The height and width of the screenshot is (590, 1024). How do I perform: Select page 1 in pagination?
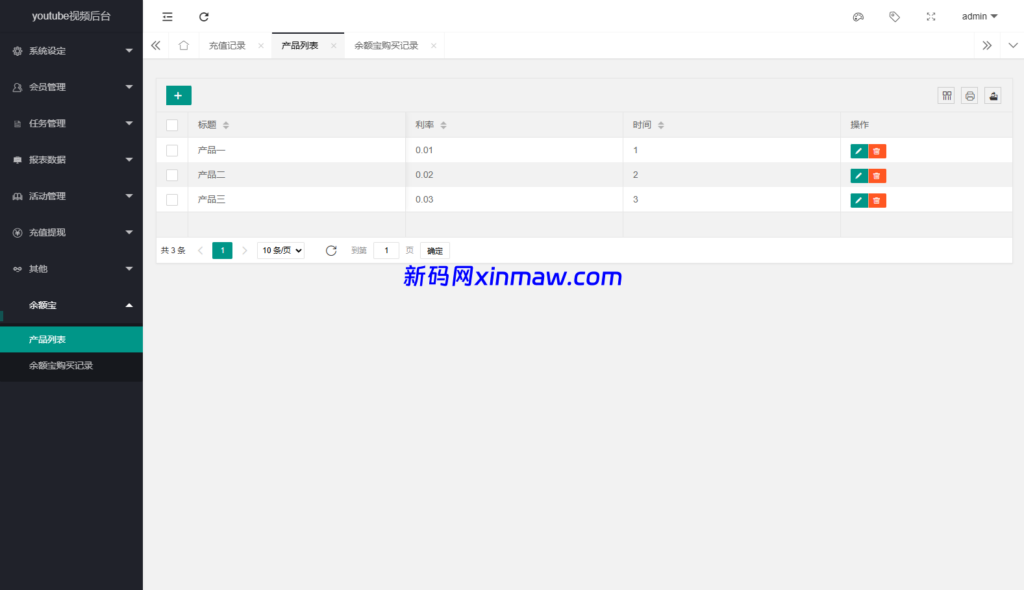click(222, 250)
